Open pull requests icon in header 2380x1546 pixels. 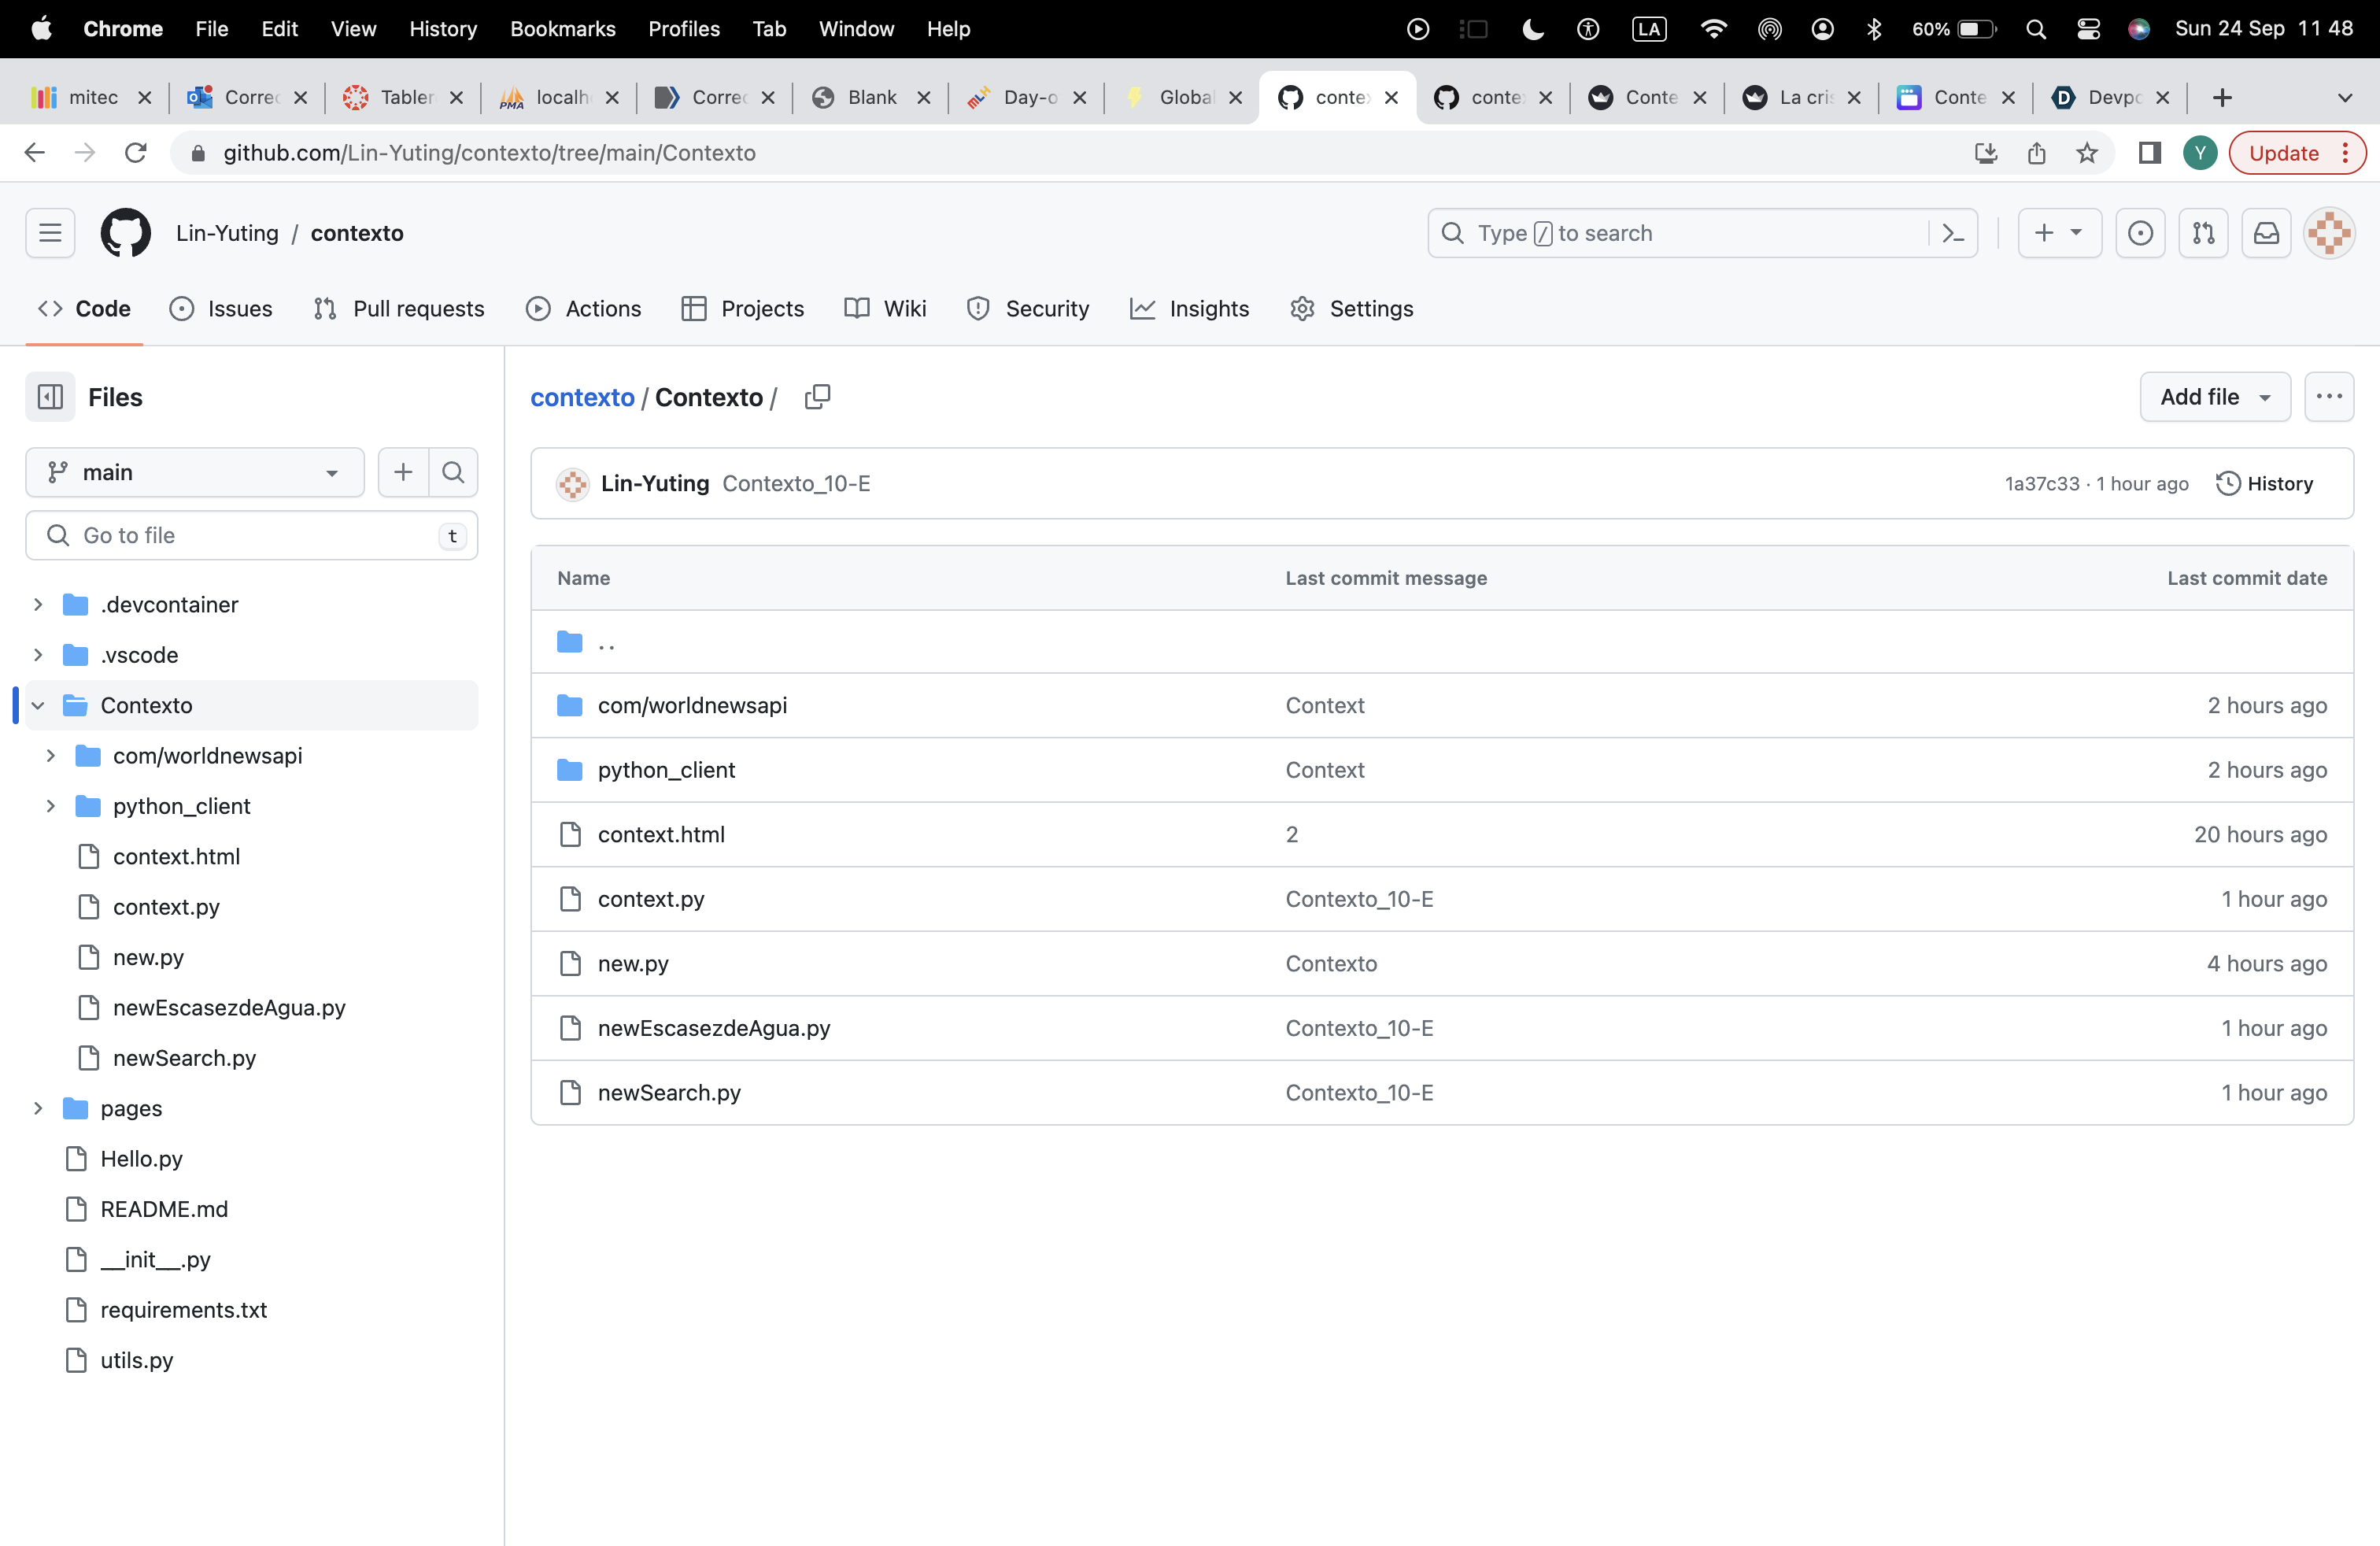point(2203,233)
